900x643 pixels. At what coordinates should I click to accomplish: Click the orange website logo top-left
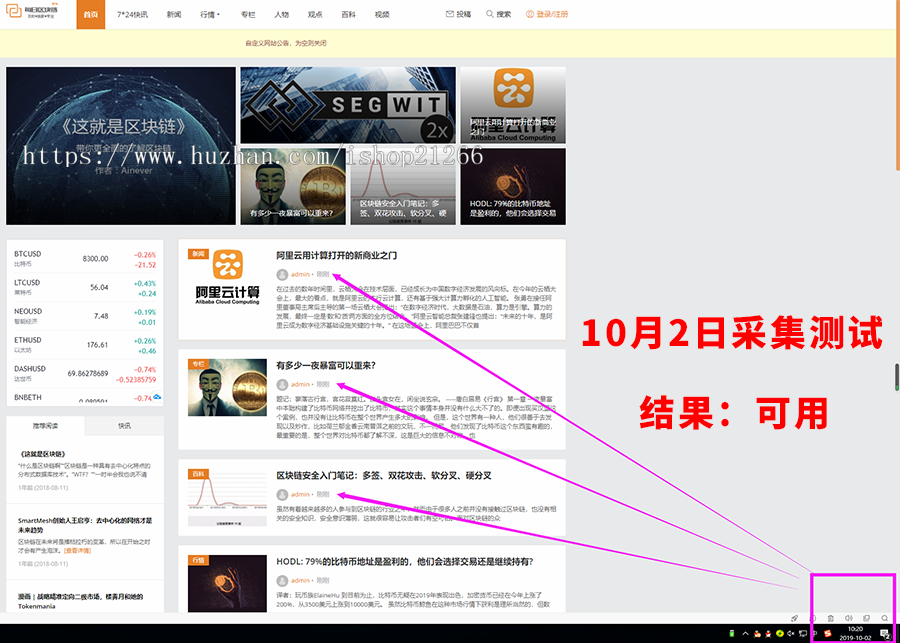[x=15, y=13]
